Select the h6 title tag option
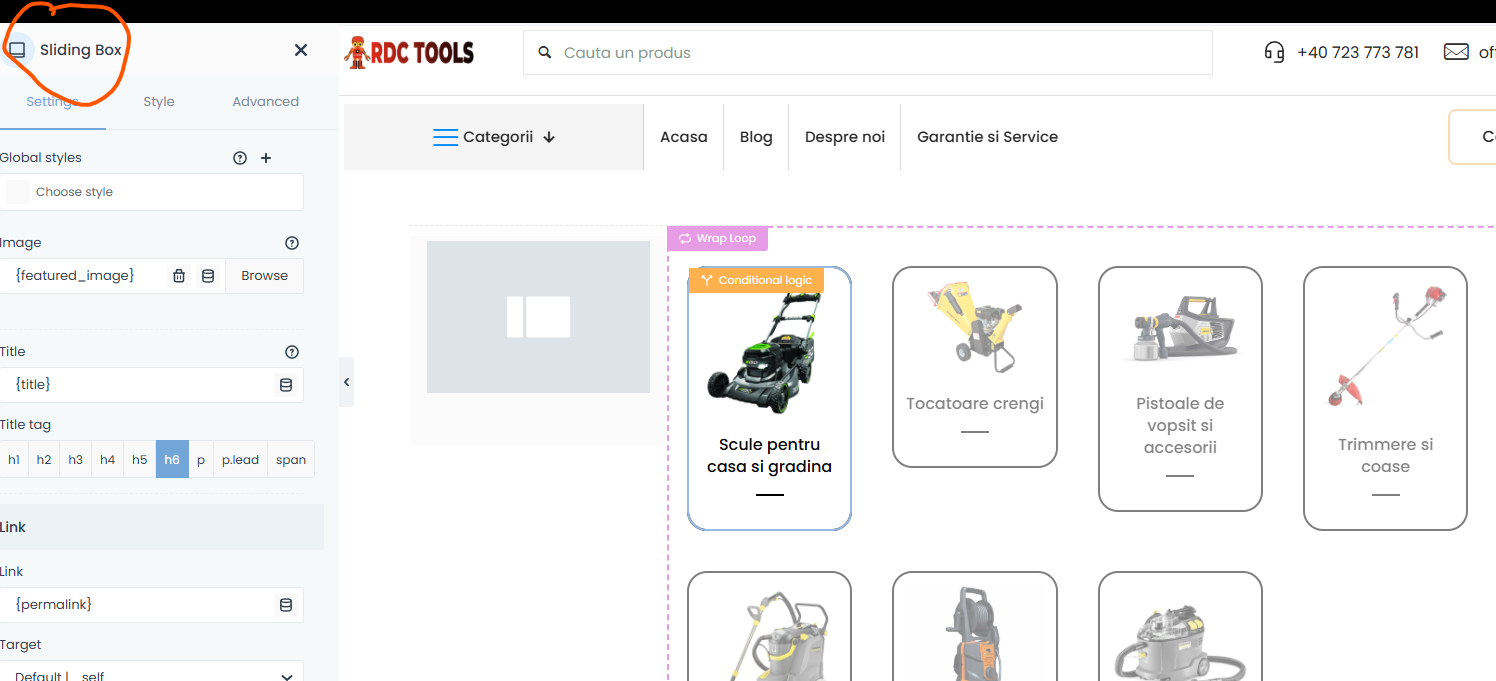Viewport: 1496px width, 681px height. [x=172, y=460]
